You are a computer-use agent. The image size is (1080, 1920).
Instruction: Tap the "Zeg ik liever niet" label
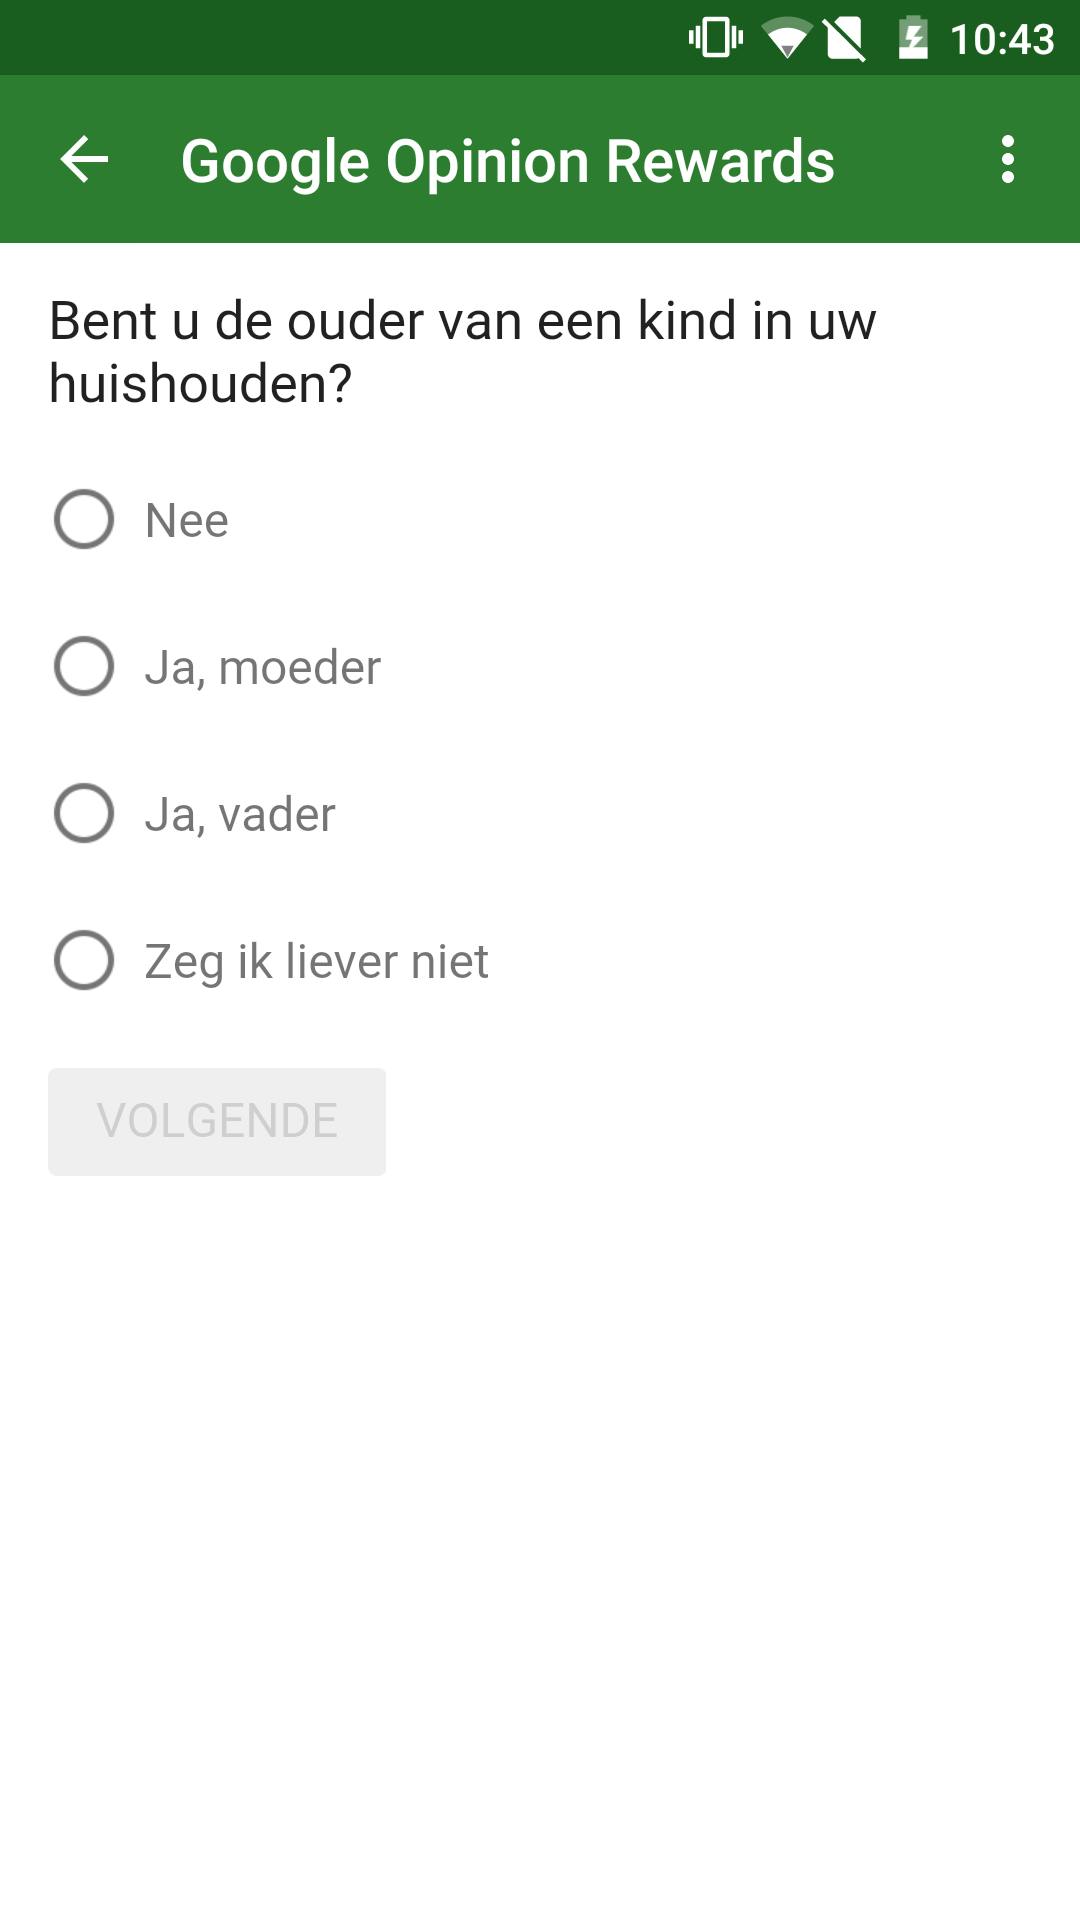click(316, 962)
